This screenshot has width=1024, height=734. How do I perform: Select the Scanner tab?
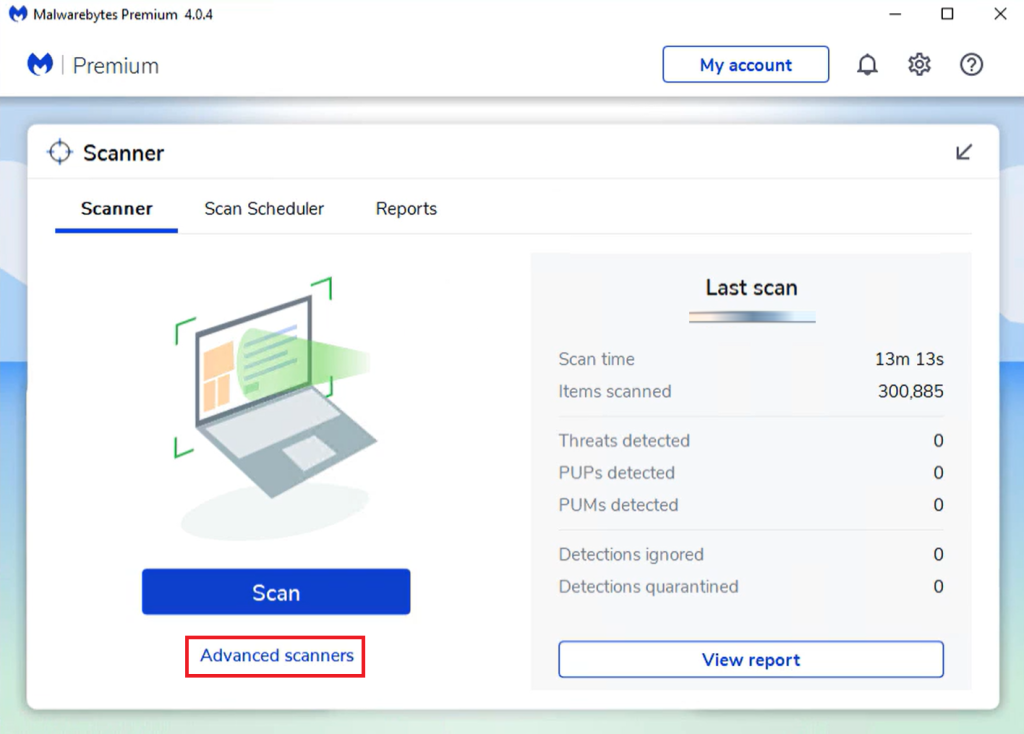pos(115,209)
